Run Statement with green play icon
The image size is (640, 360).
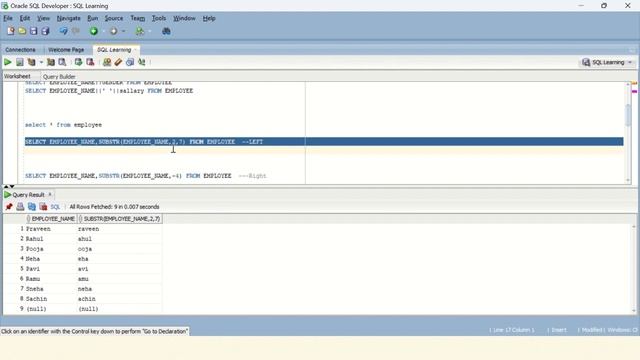pyautogui.click(x=8, y=62)
